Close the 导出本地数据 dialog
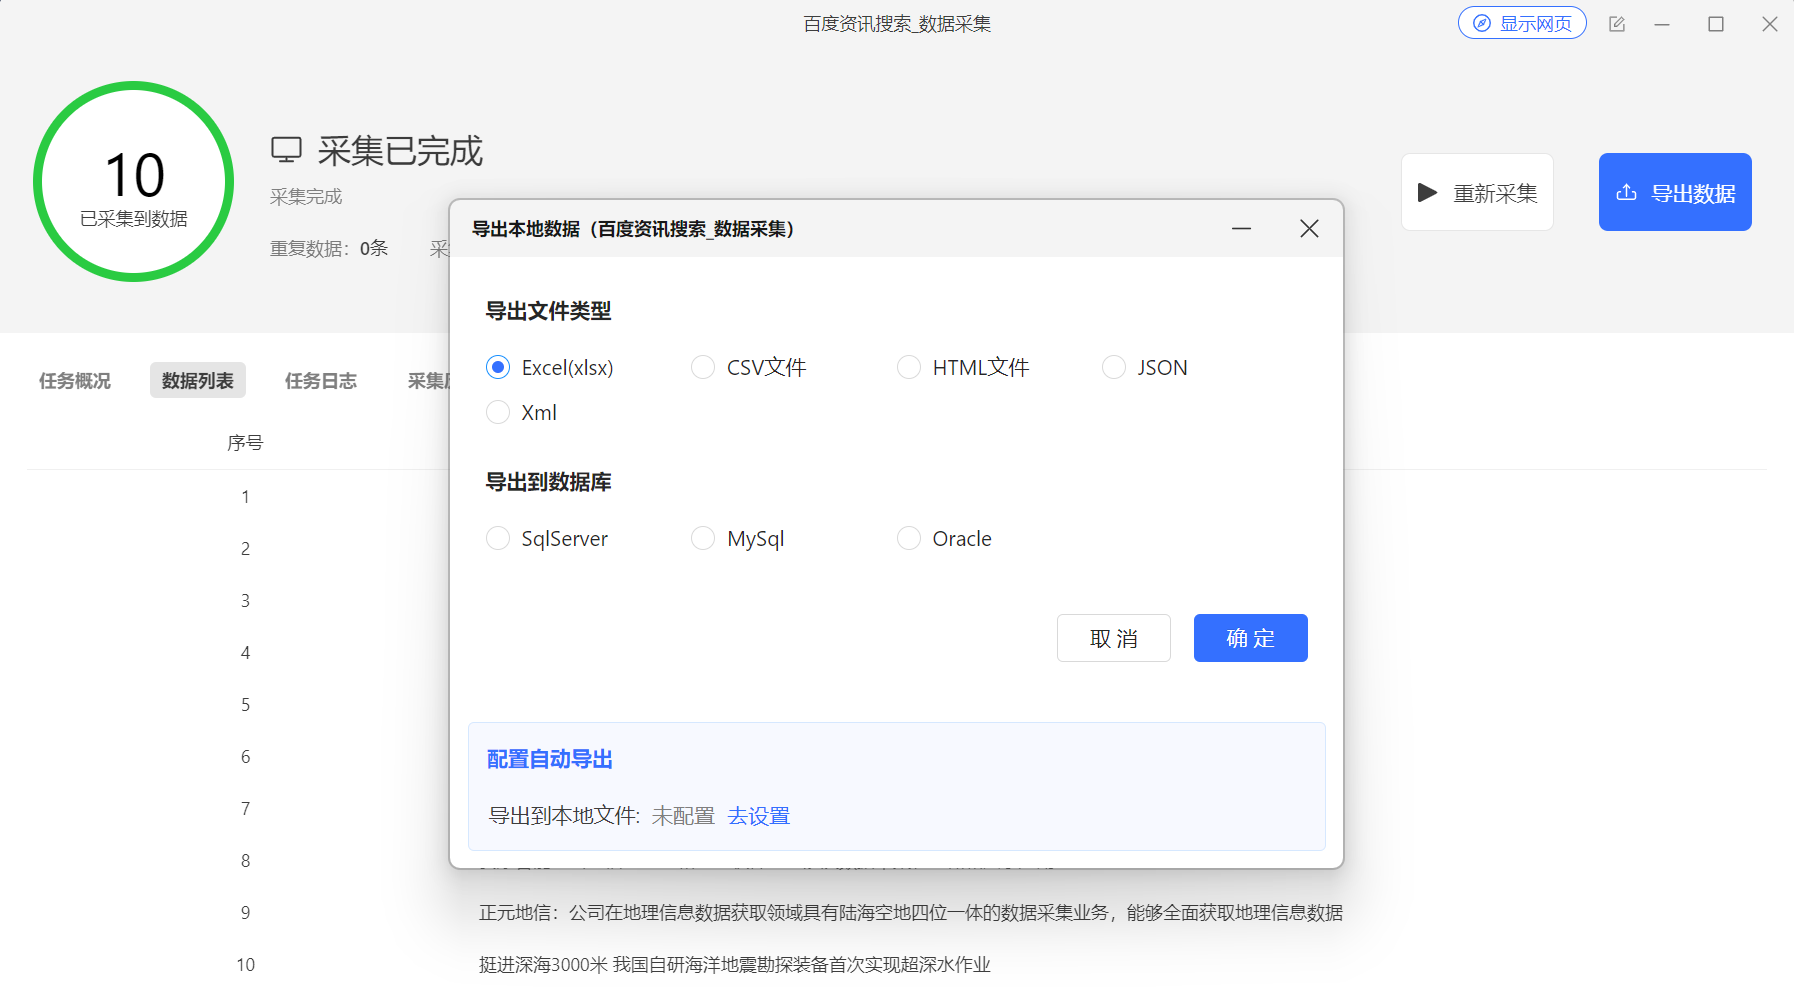The width and height of the screenshot is (1794, 1003). [x=1309, y=229]
